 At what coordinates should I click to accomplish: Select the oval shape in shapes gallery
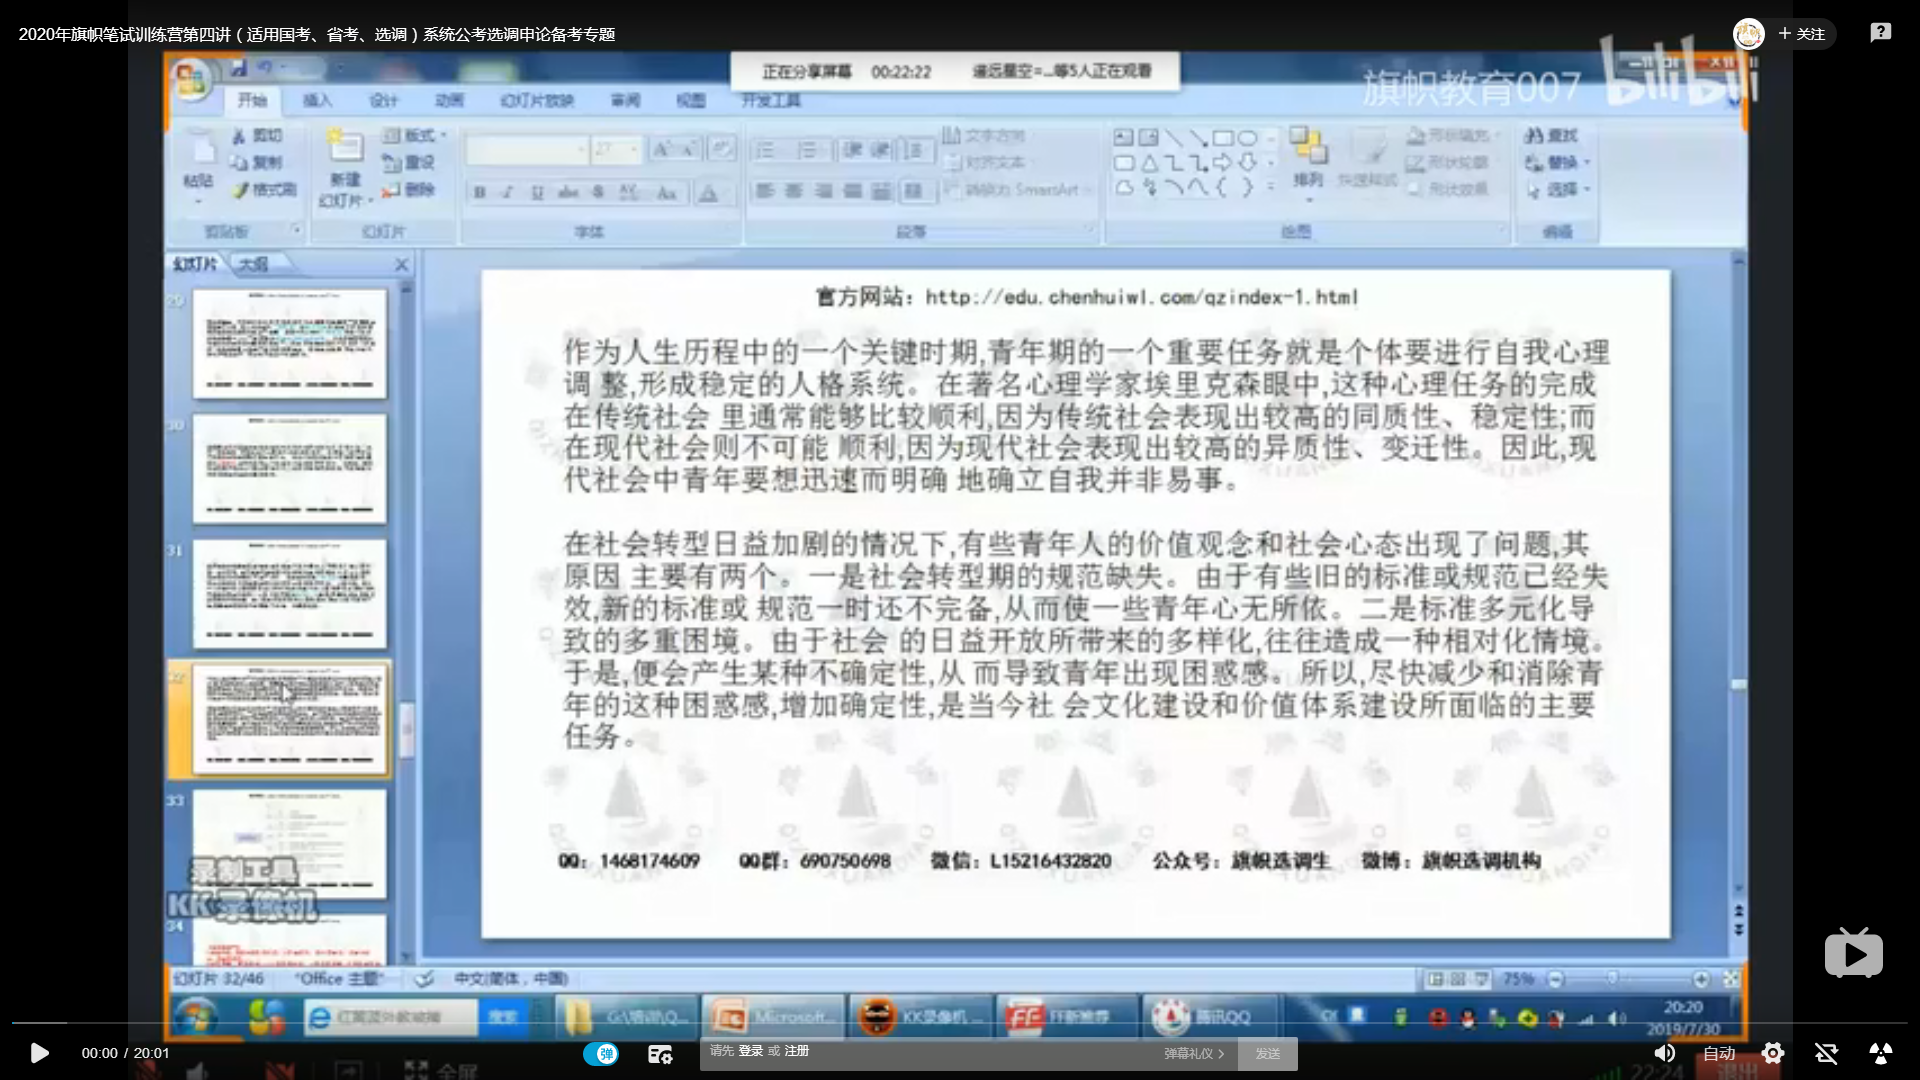pos(1247,138)
